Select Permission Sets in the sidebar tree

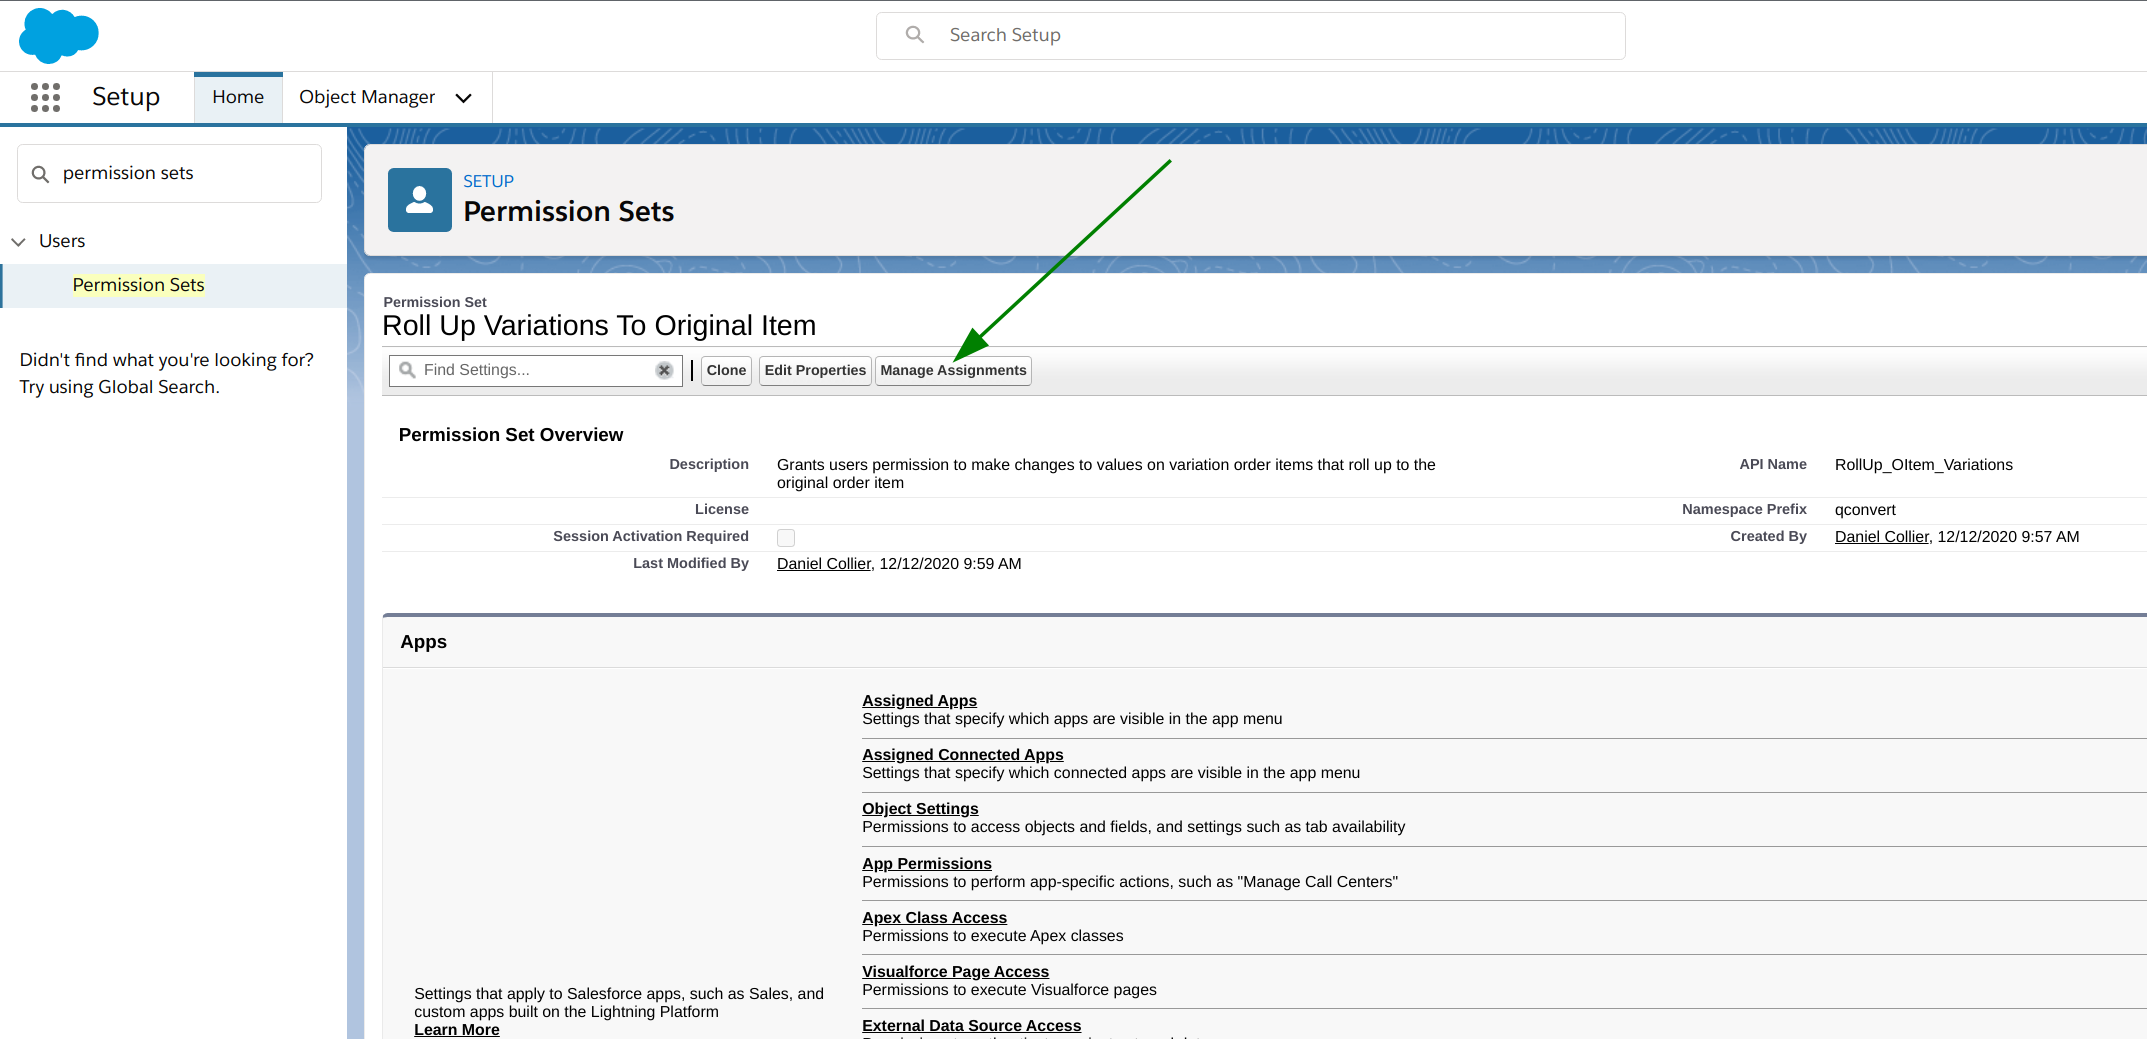(138, 285)
